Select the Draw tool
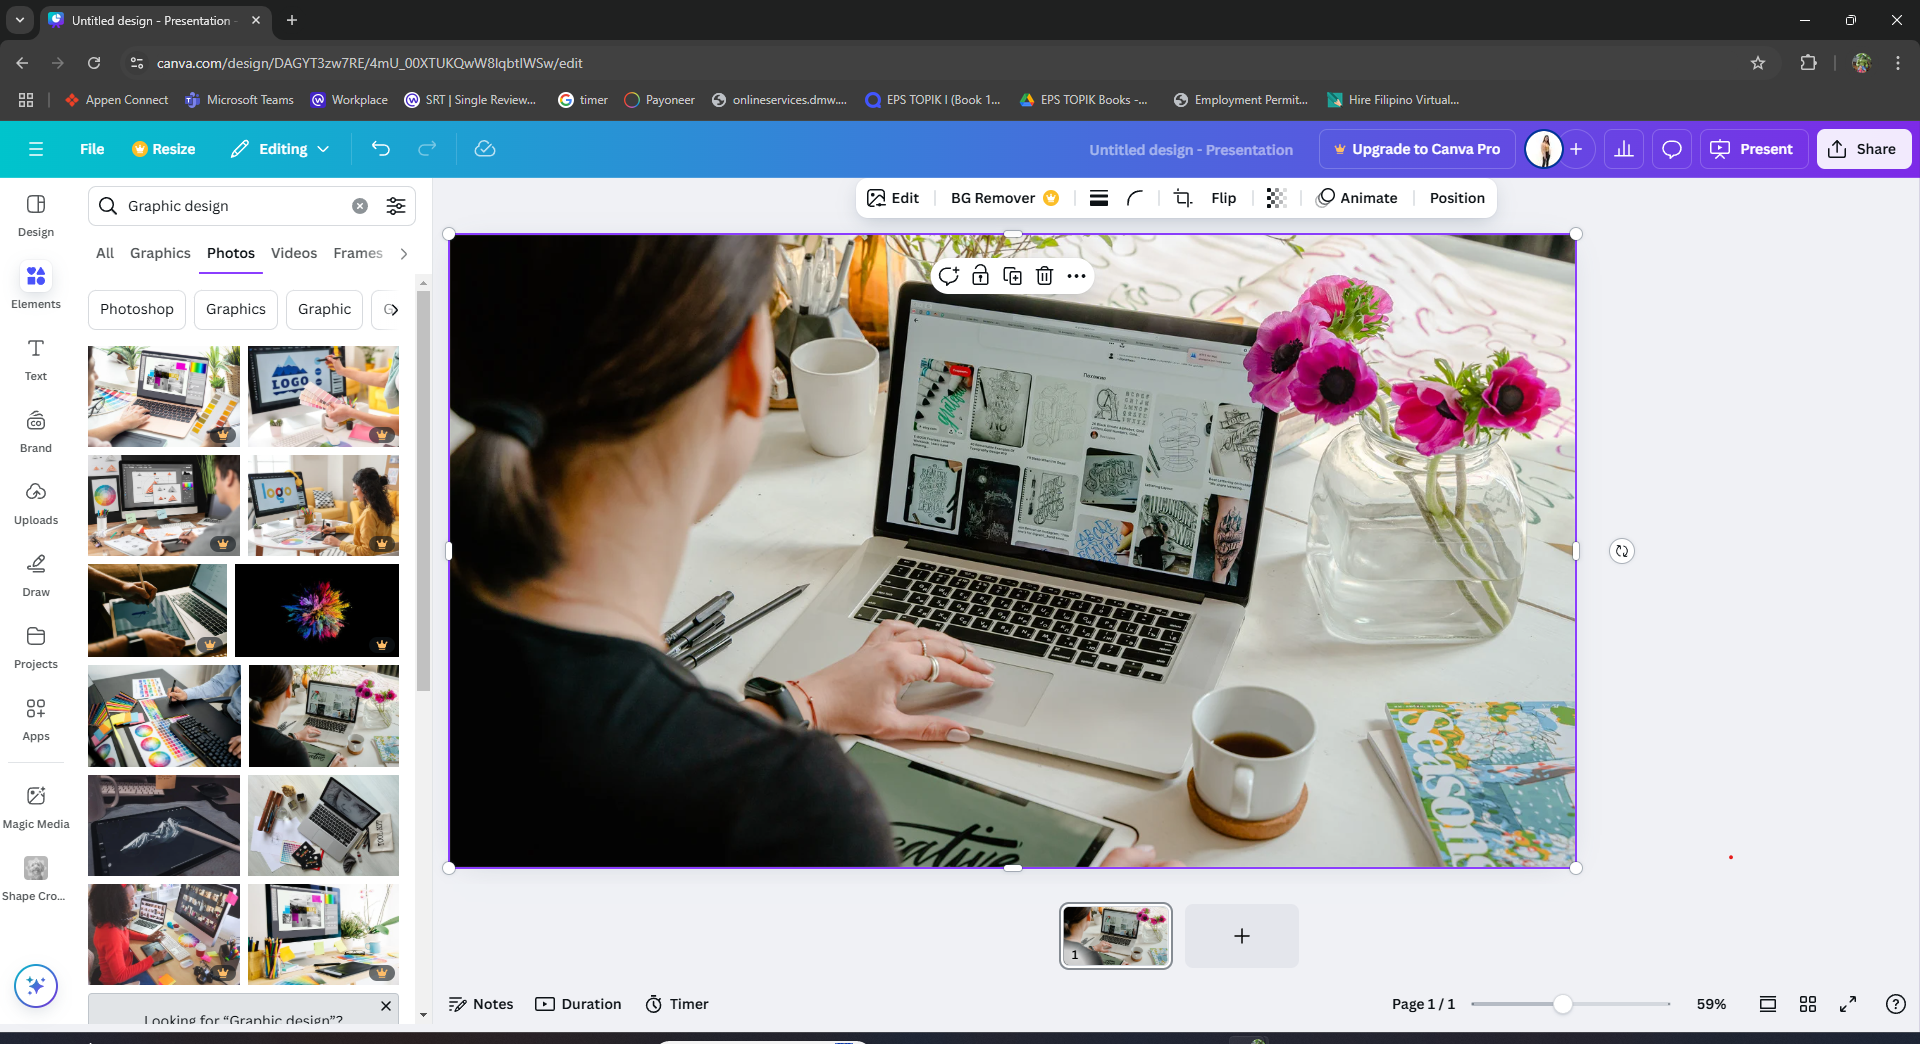 point(36,575)
